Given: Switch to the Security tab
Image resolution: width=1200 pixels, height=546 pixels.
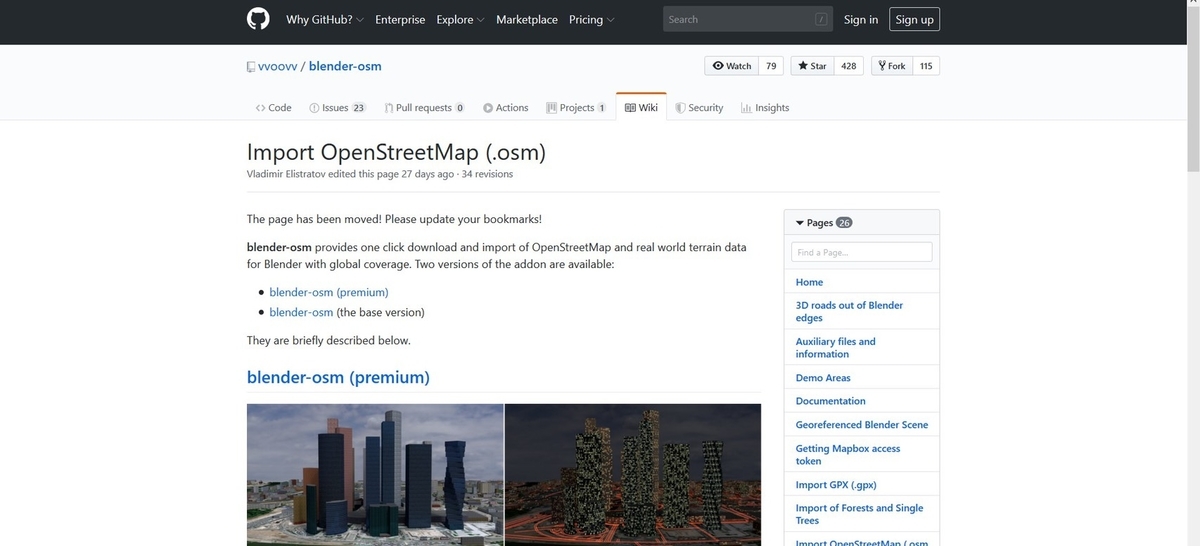Looking at the screenshot, I should [x=699, y=107].
